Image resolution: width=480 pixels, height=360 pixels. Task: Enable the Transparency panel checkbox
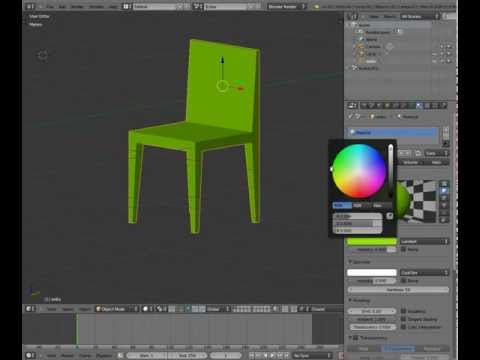point(356,338)
